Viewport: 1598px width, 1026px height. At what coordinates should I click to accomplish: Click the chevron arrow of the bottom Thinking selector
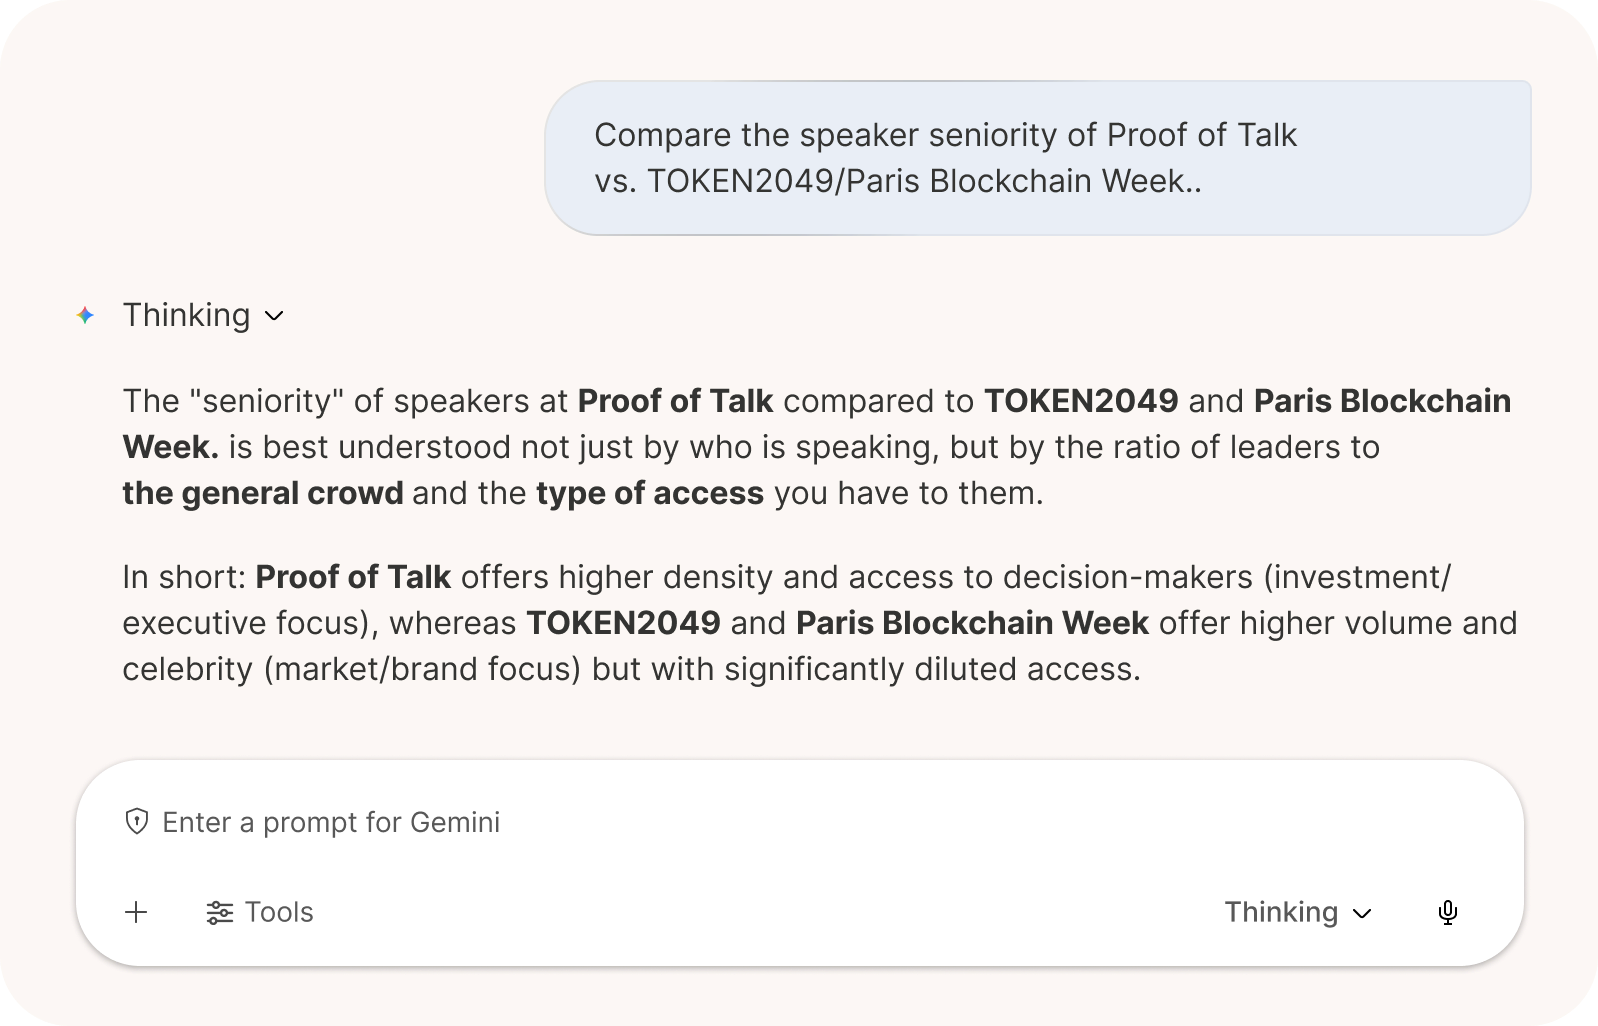coord(1362,913)
